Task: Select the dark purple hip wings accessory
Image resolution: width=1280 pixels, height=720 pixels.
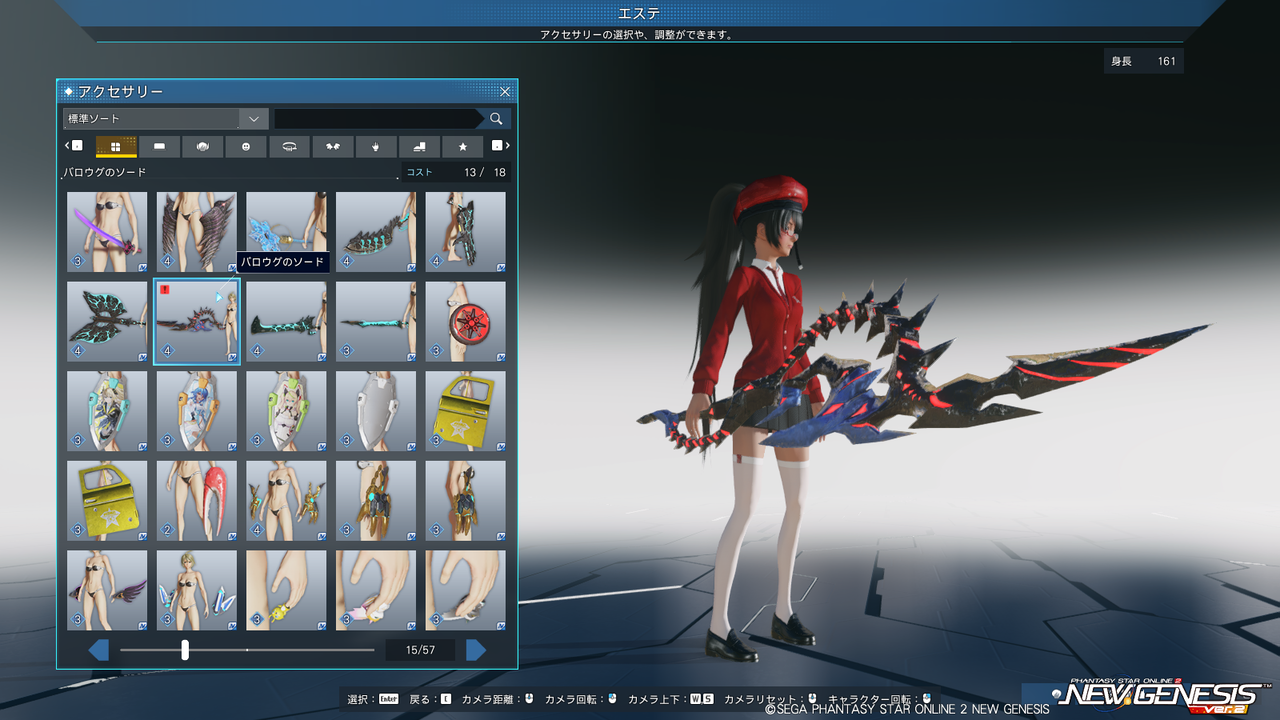Action: point(107,590)
